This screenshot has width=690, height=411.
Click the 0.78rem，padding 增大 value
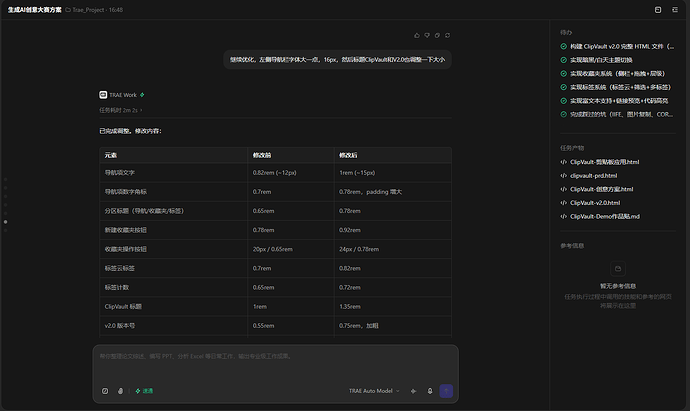point(371,192)
